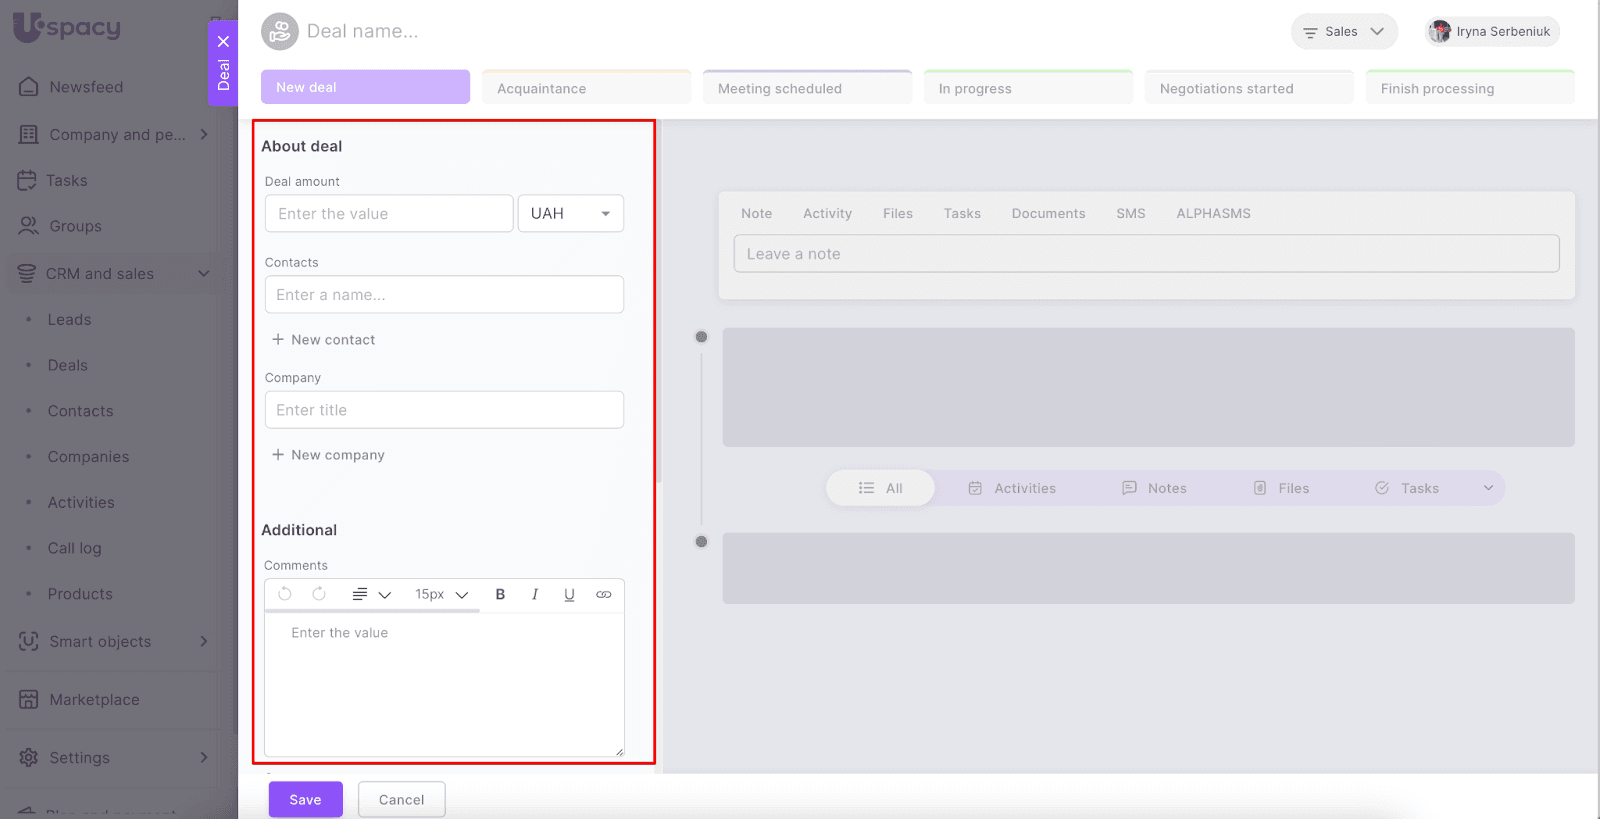
Task: Click the Deal amount input field
Action: (x=388, y=214)
